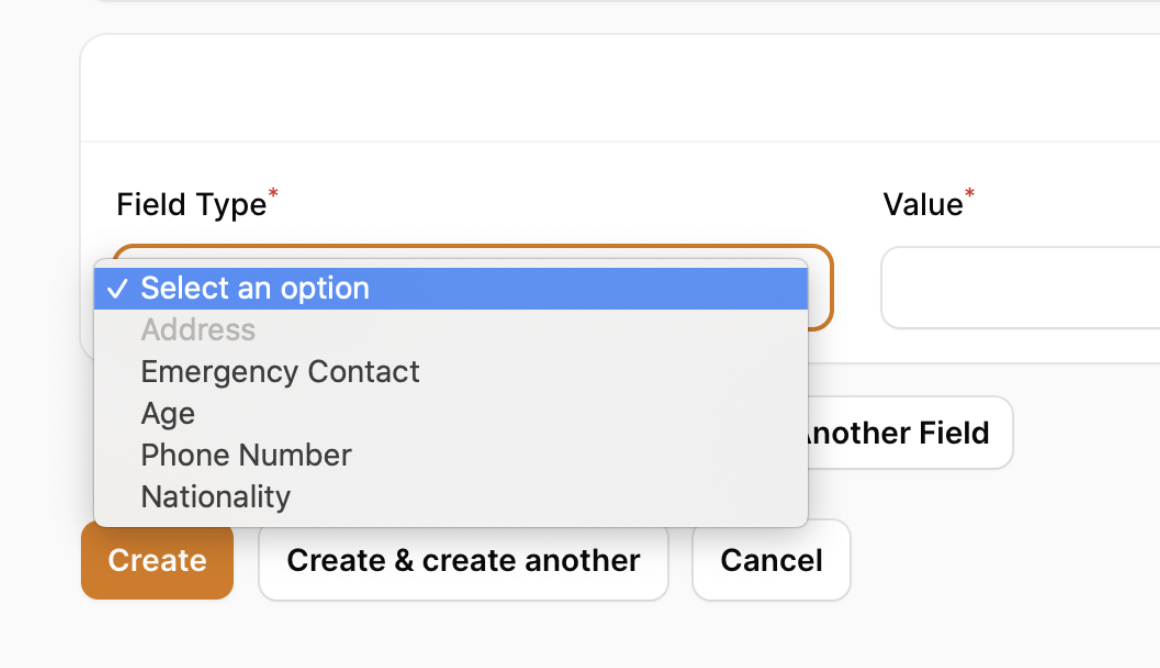Pick Nationality from the field types
Image resolution: width=1160 pixels, height=668 pixels.
pyautogui.click(x=216, y=497)
